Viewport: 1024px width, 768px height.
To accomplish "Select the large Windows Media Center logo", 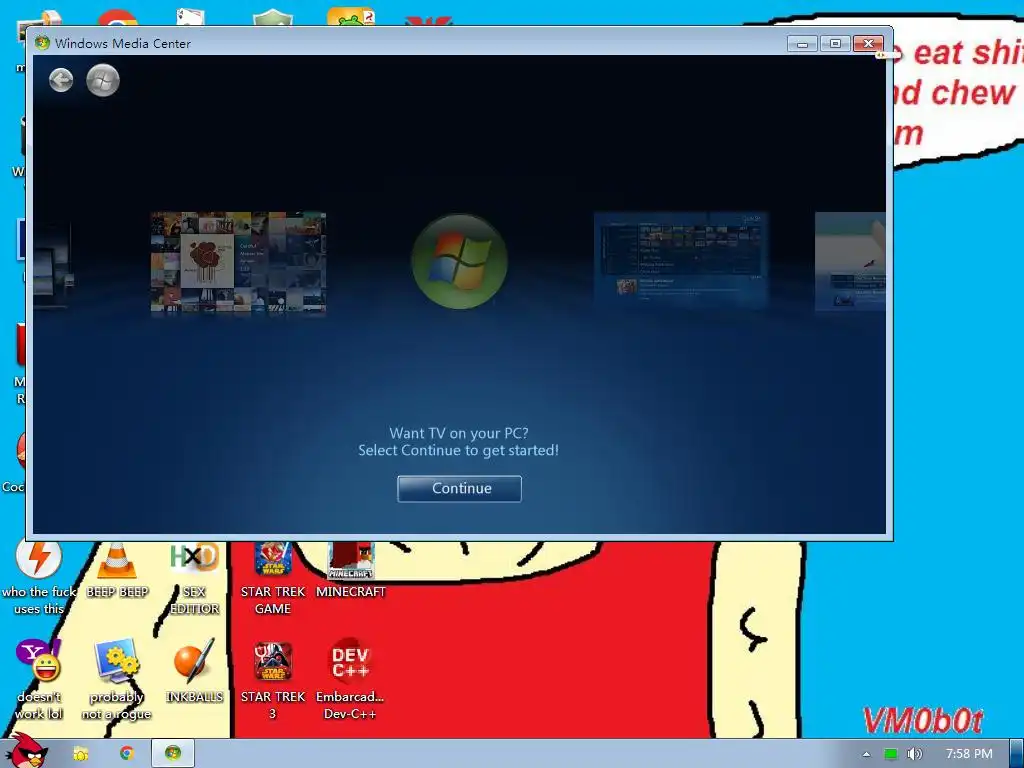I will (459, 261).
